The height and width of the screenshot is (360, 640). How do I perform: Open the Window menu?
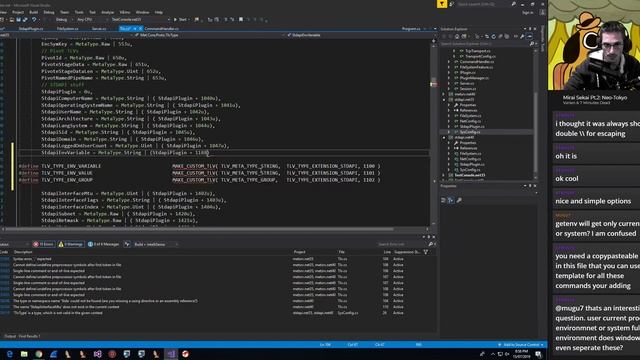pos(142,12)
